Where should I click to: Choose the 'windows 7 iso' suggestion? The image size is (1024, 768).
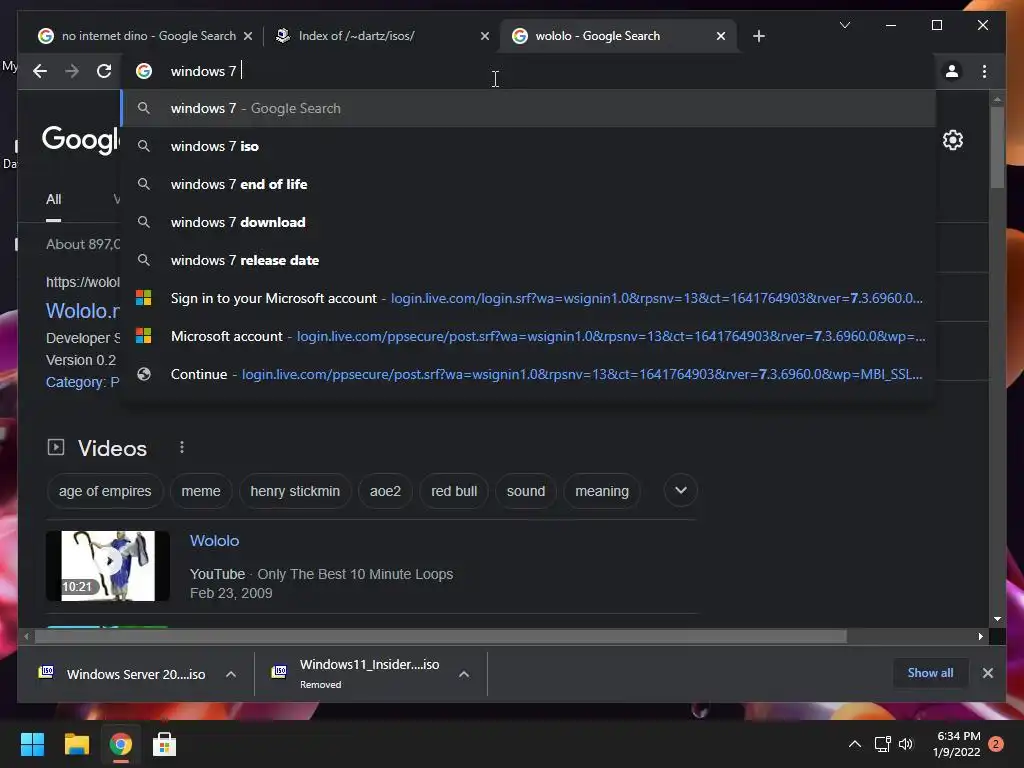click(x=529, y=146)
